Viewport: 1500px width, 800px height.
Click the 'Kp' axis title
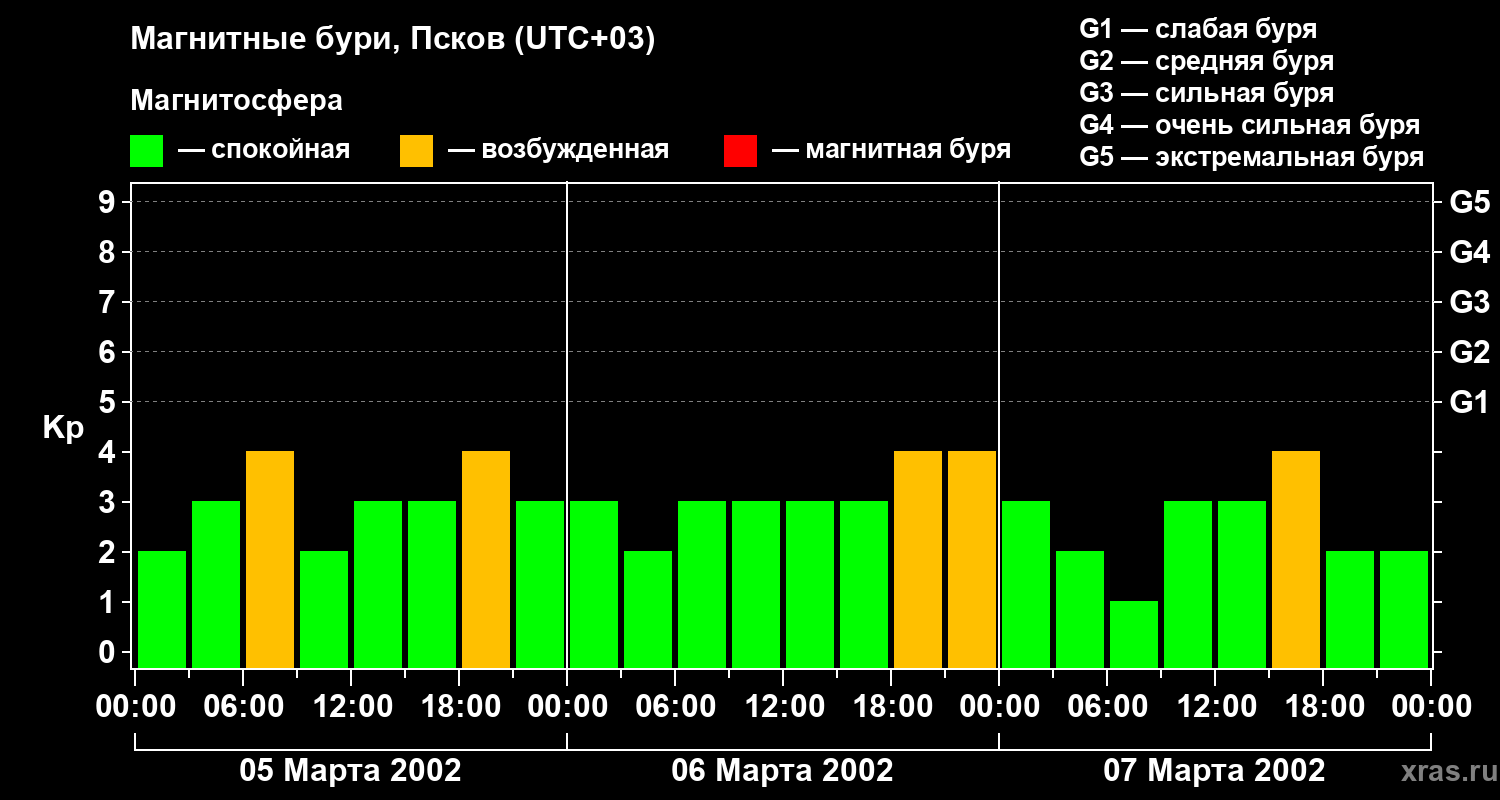pyautogui.click(x=63, y=427)
